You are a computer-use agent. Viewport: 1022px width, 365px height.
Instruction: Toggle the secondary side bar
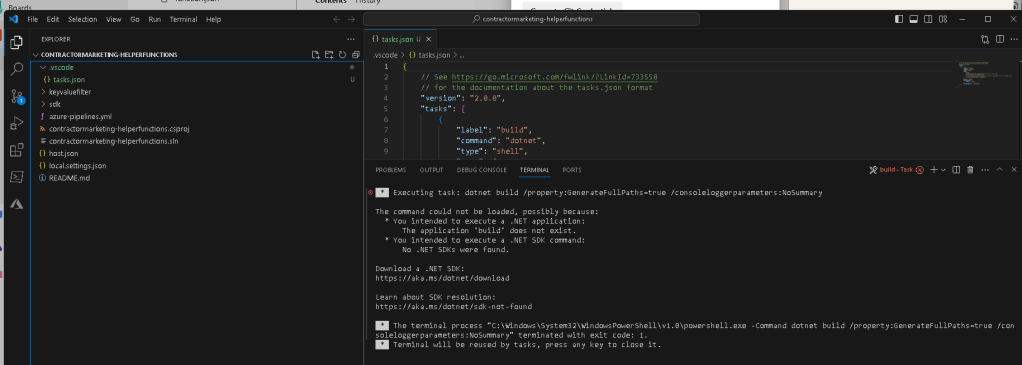point(927,20)
